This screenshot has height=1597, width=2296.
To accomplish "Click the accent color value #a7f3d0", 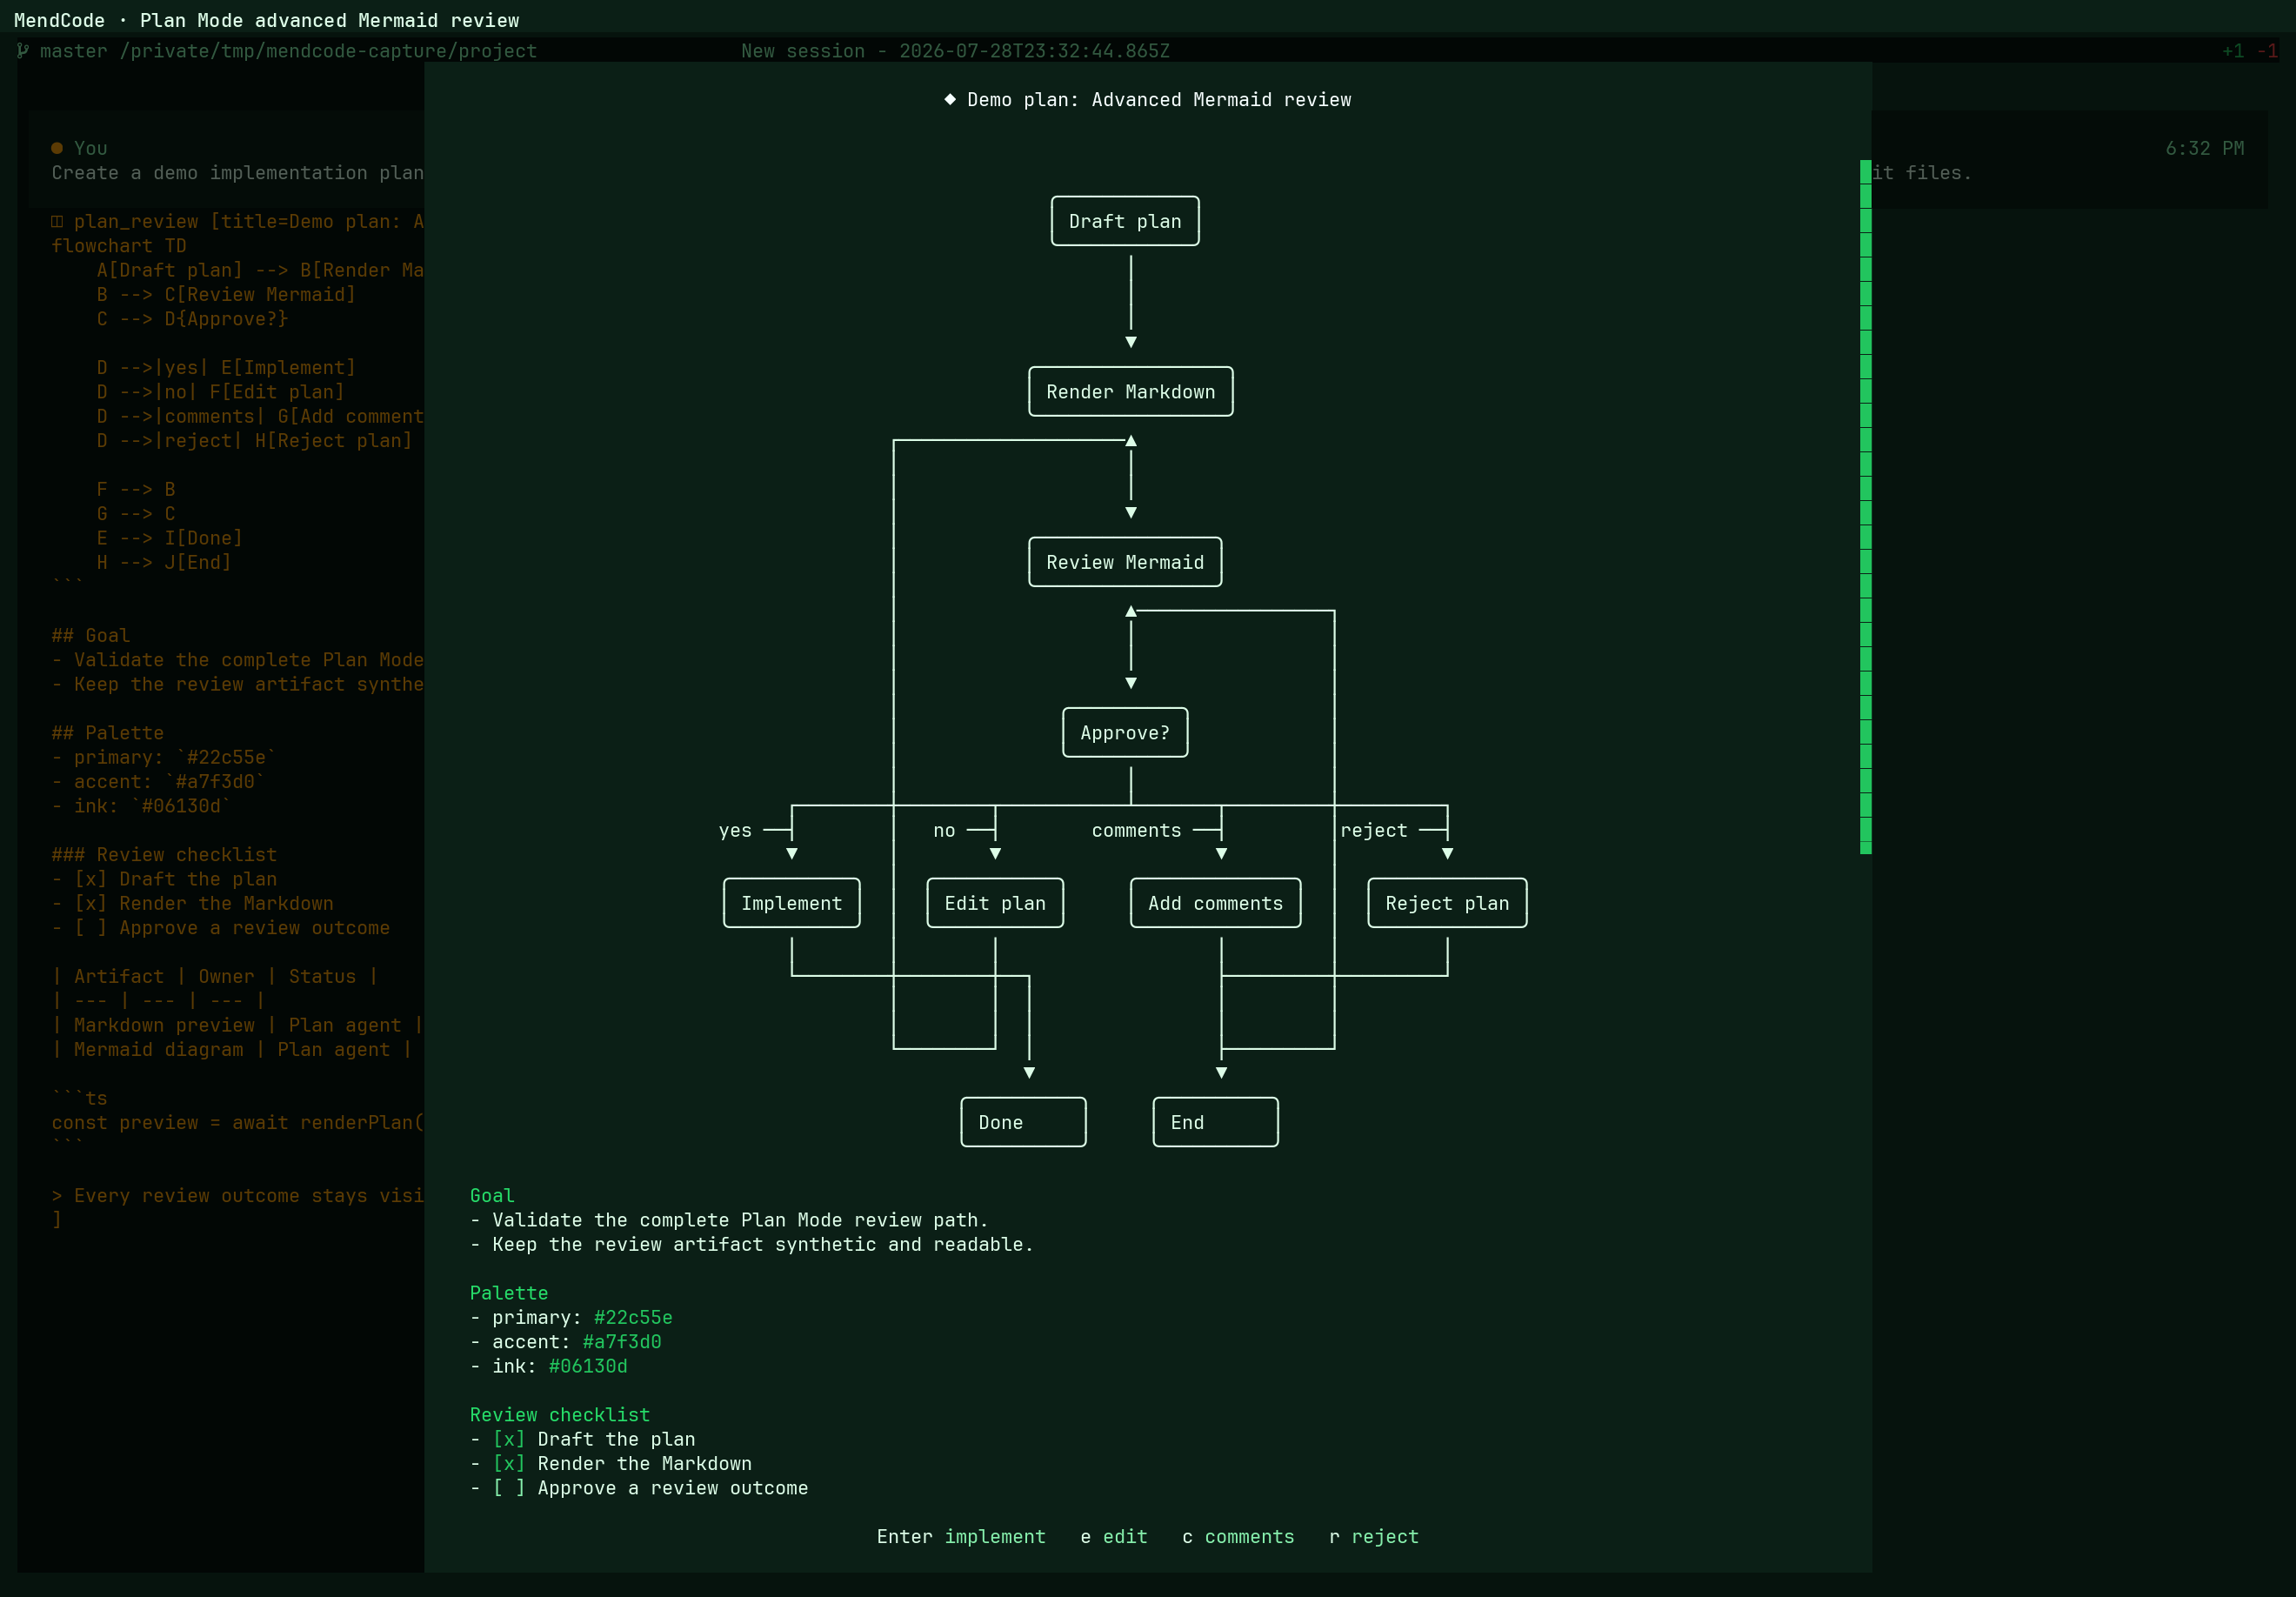I will coord(622,1342).
